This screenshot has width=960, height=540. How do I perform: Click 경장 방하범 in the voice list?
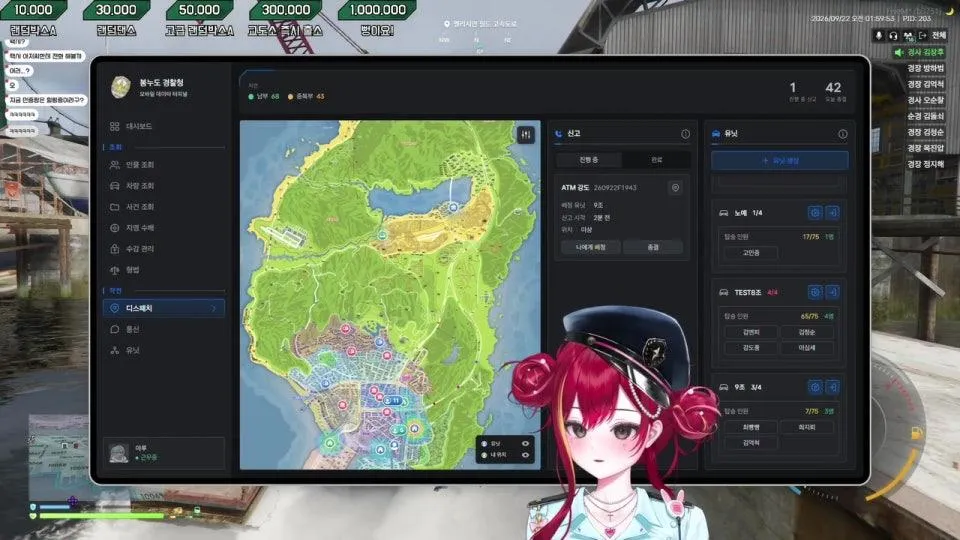click(x=925, y=68)
